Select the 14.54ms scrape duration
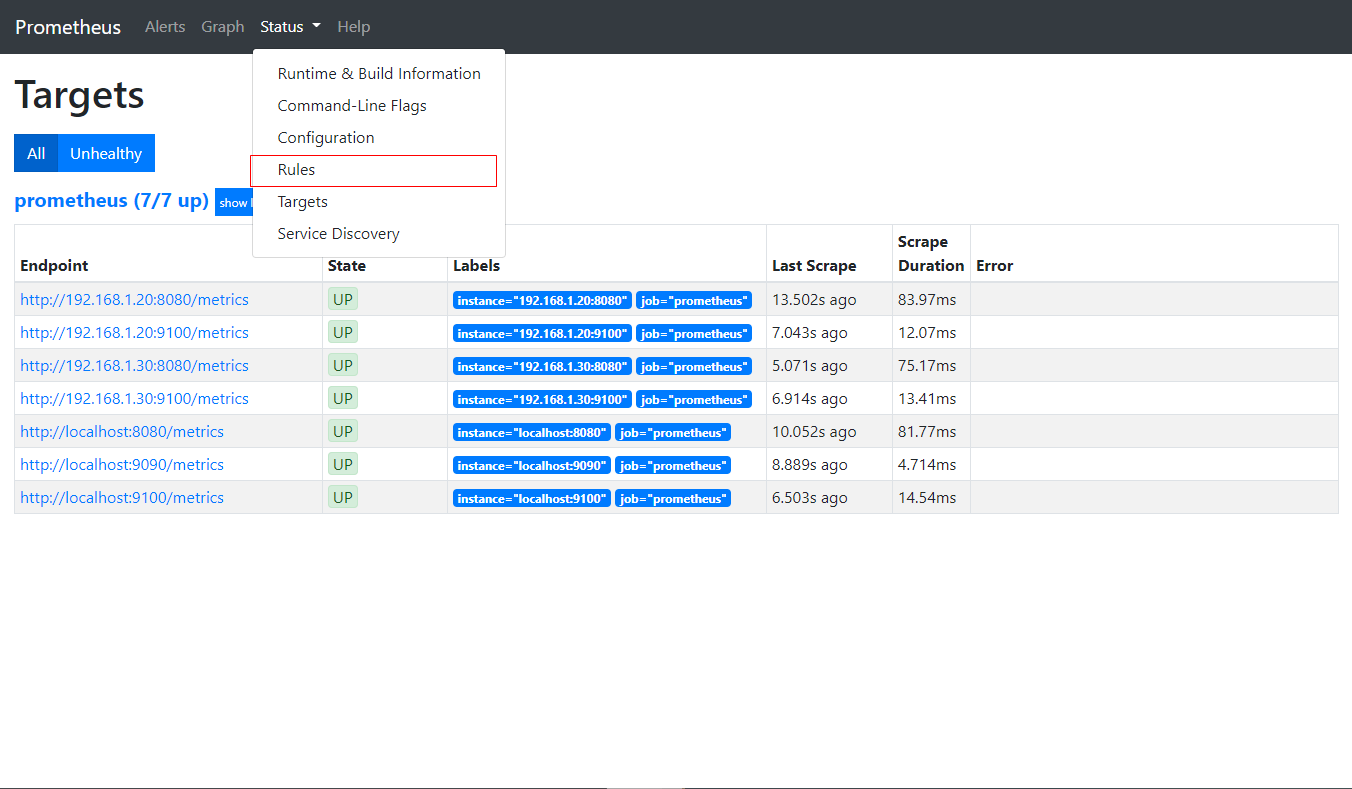 point(927,498)
